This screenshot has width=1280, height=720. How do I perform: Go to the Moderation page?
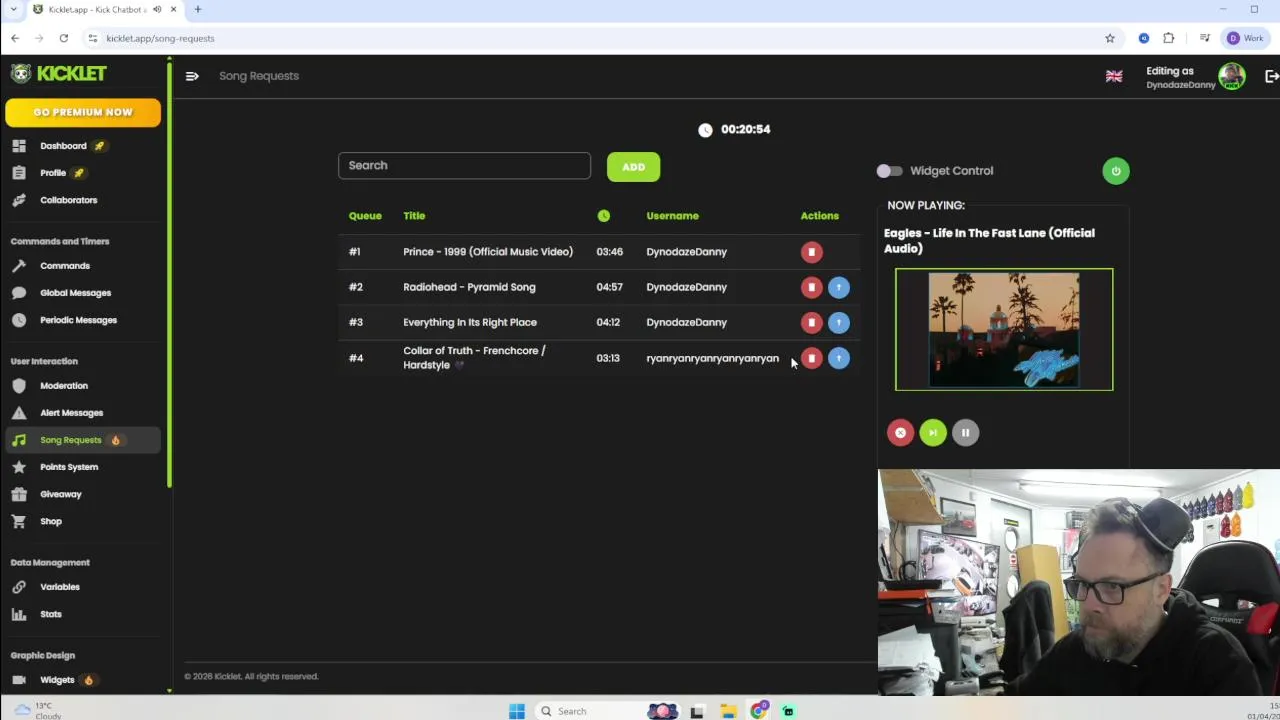pos(63,386)
